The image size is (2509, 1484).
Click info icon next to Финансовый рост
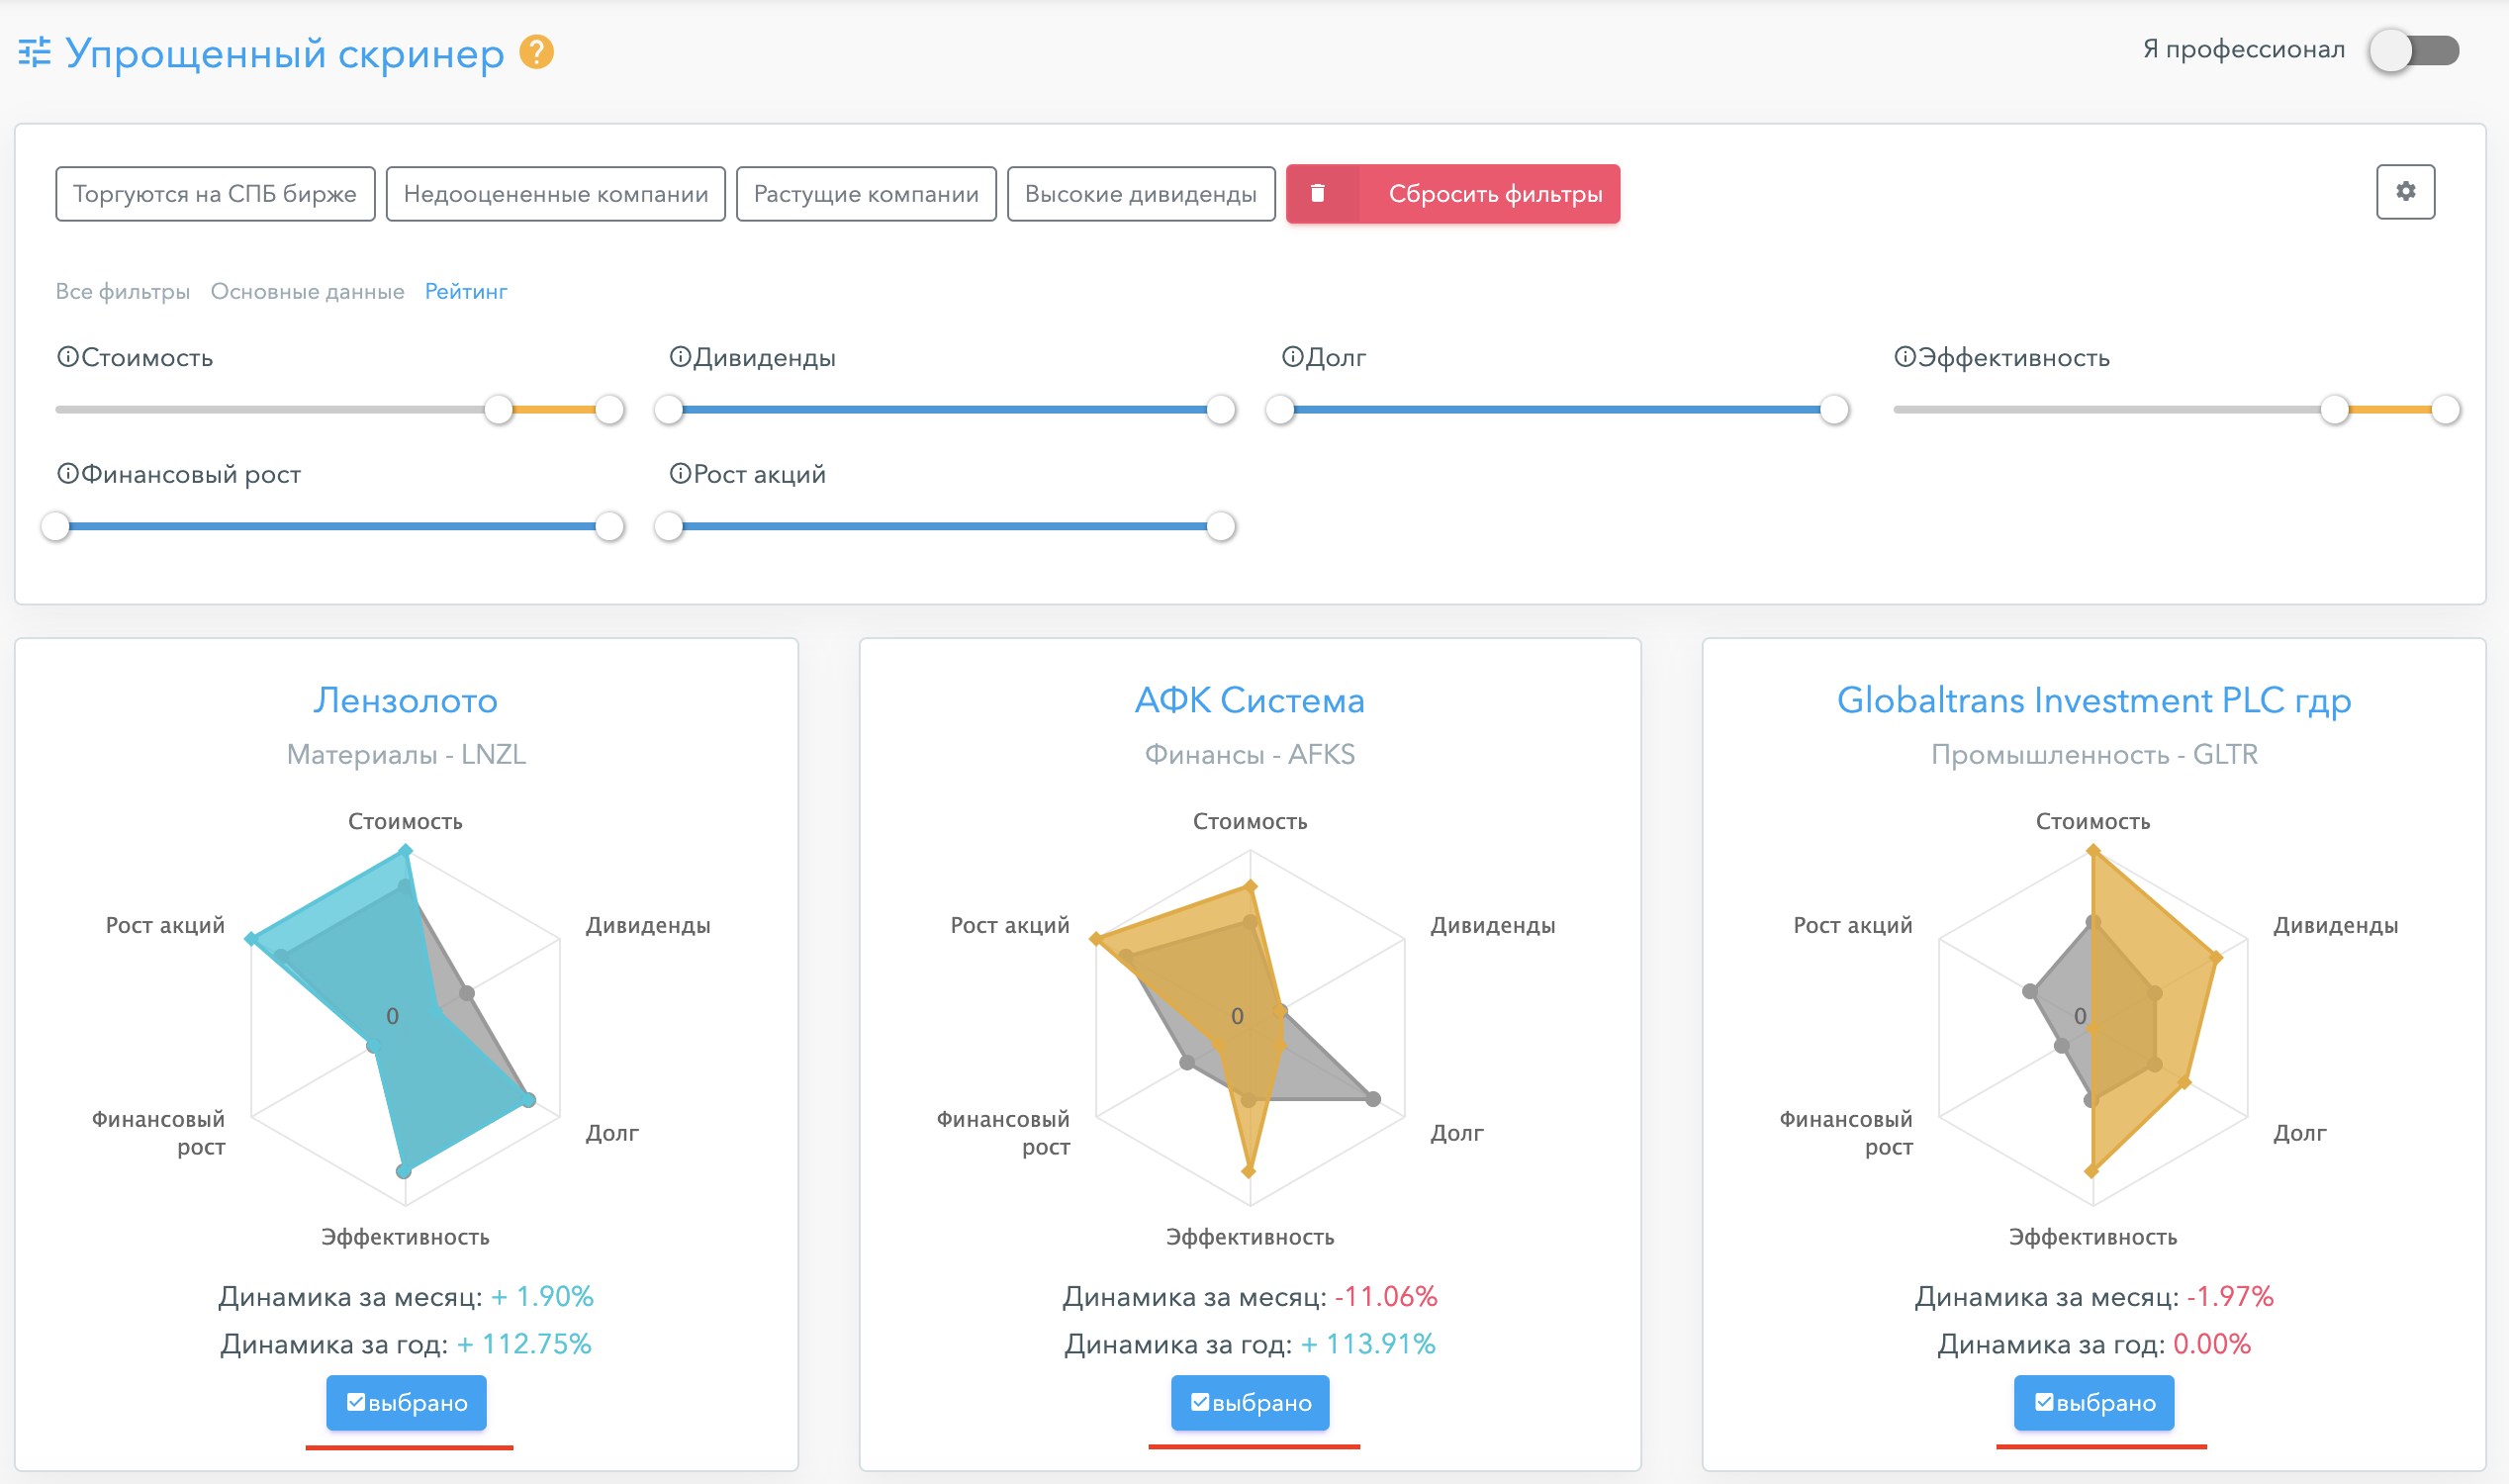(x=67, y=474)
